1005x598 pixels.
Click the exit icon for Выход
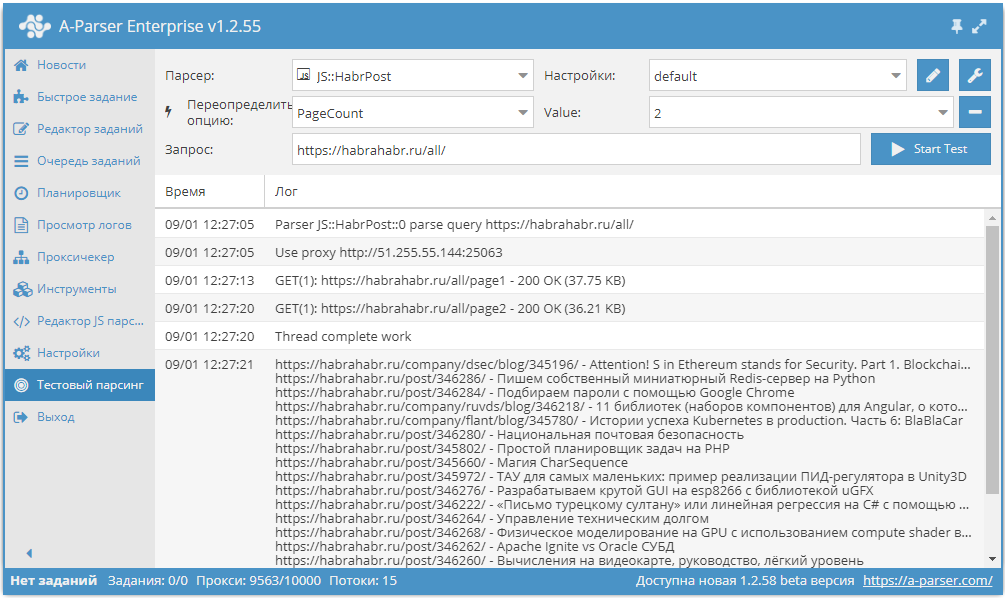coord(21,417)
